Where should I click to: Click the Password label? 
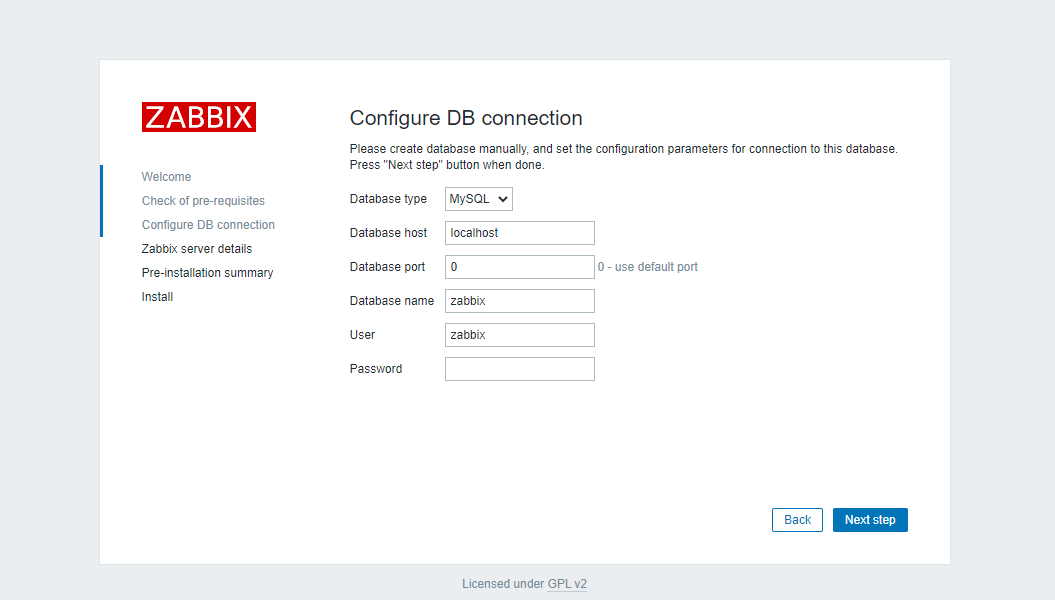point(375,369)
